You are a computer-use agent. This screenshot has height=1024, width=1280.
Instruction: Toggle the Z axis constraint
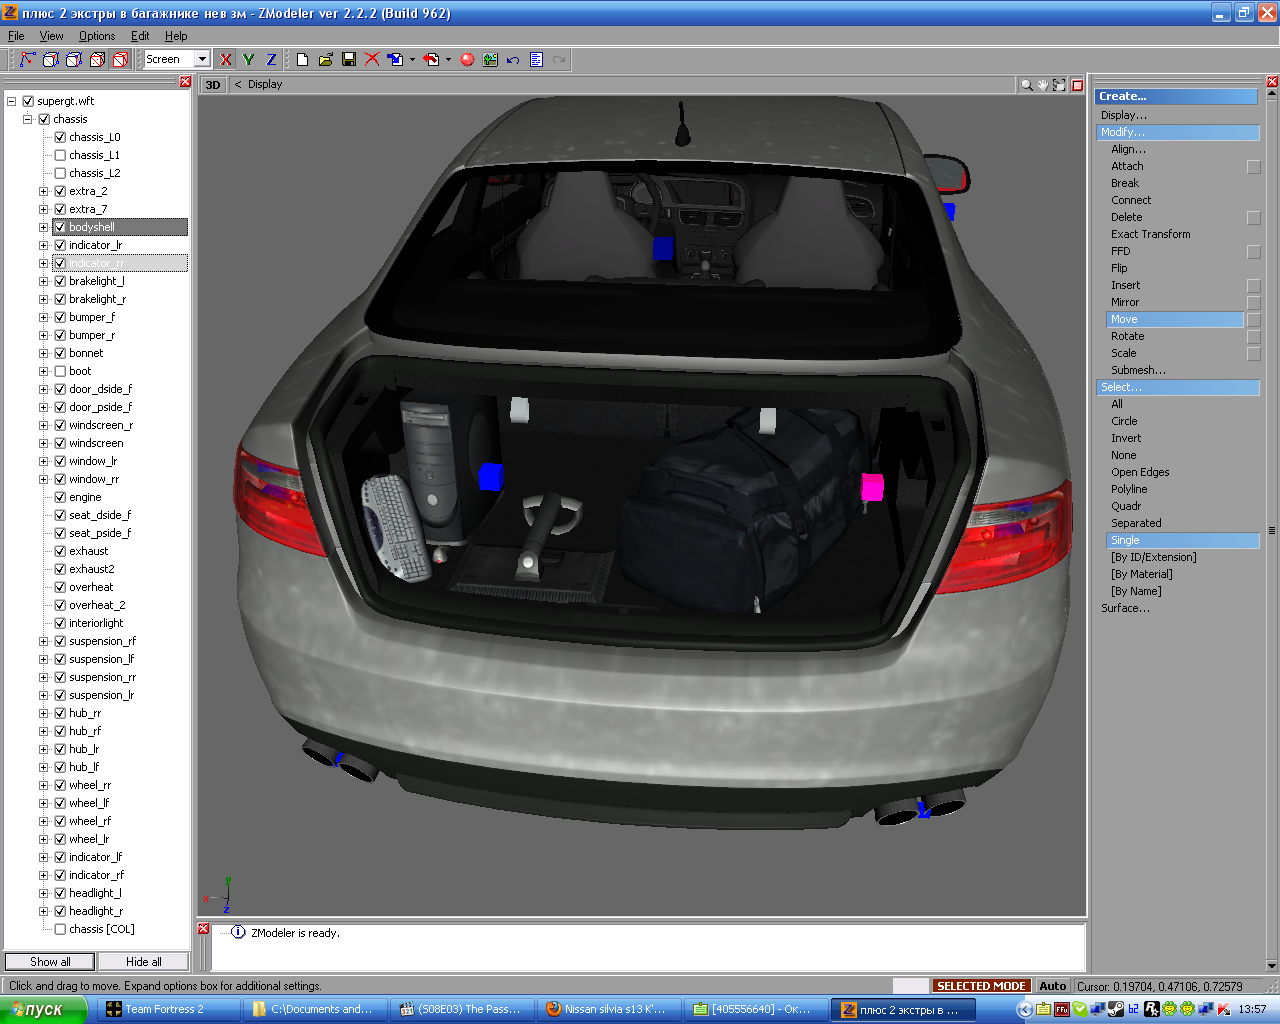click(x=271, y=60)
